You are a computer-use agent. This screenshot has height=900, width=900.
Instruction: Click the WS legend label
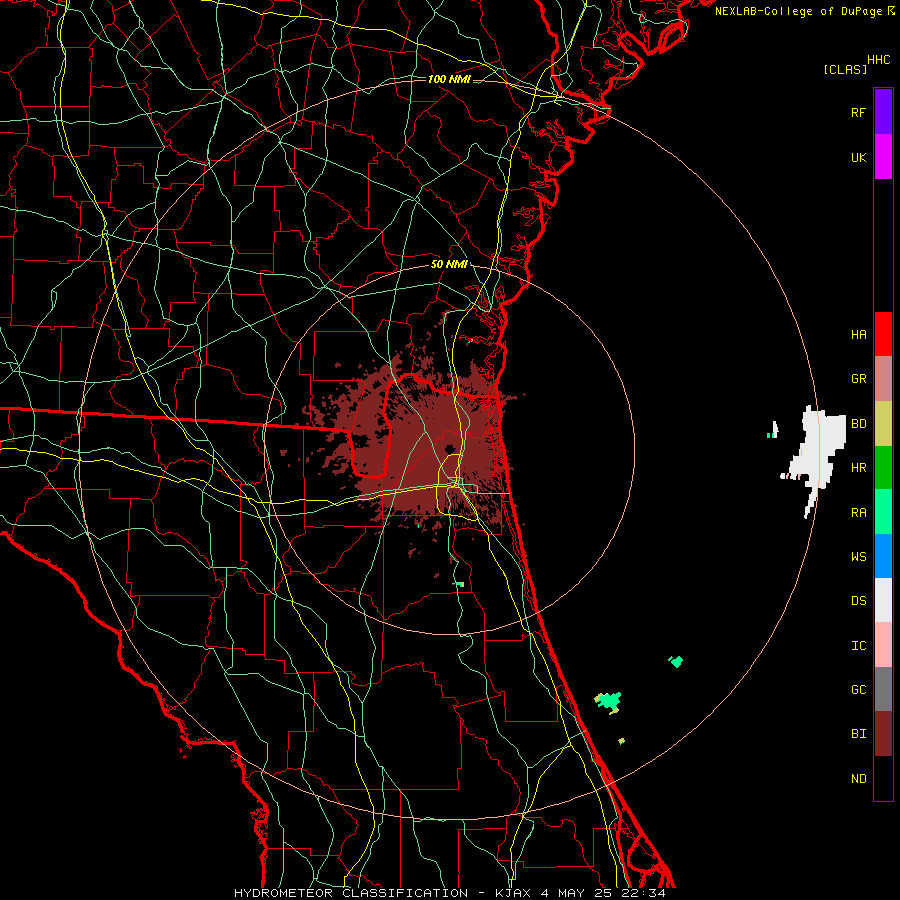click(x=858, y=557)
